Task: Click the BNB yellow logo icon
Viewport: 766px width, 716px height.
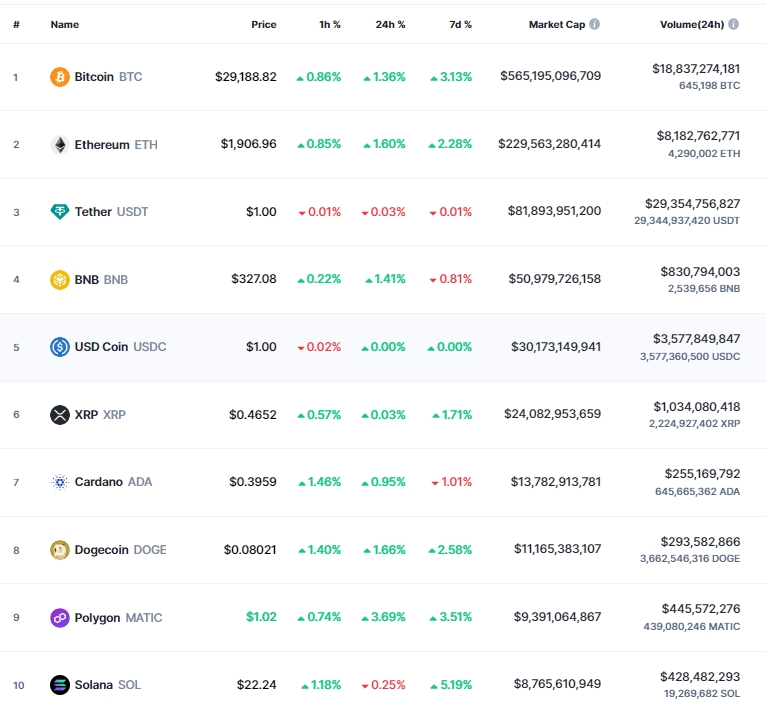Action: point(60,279)
